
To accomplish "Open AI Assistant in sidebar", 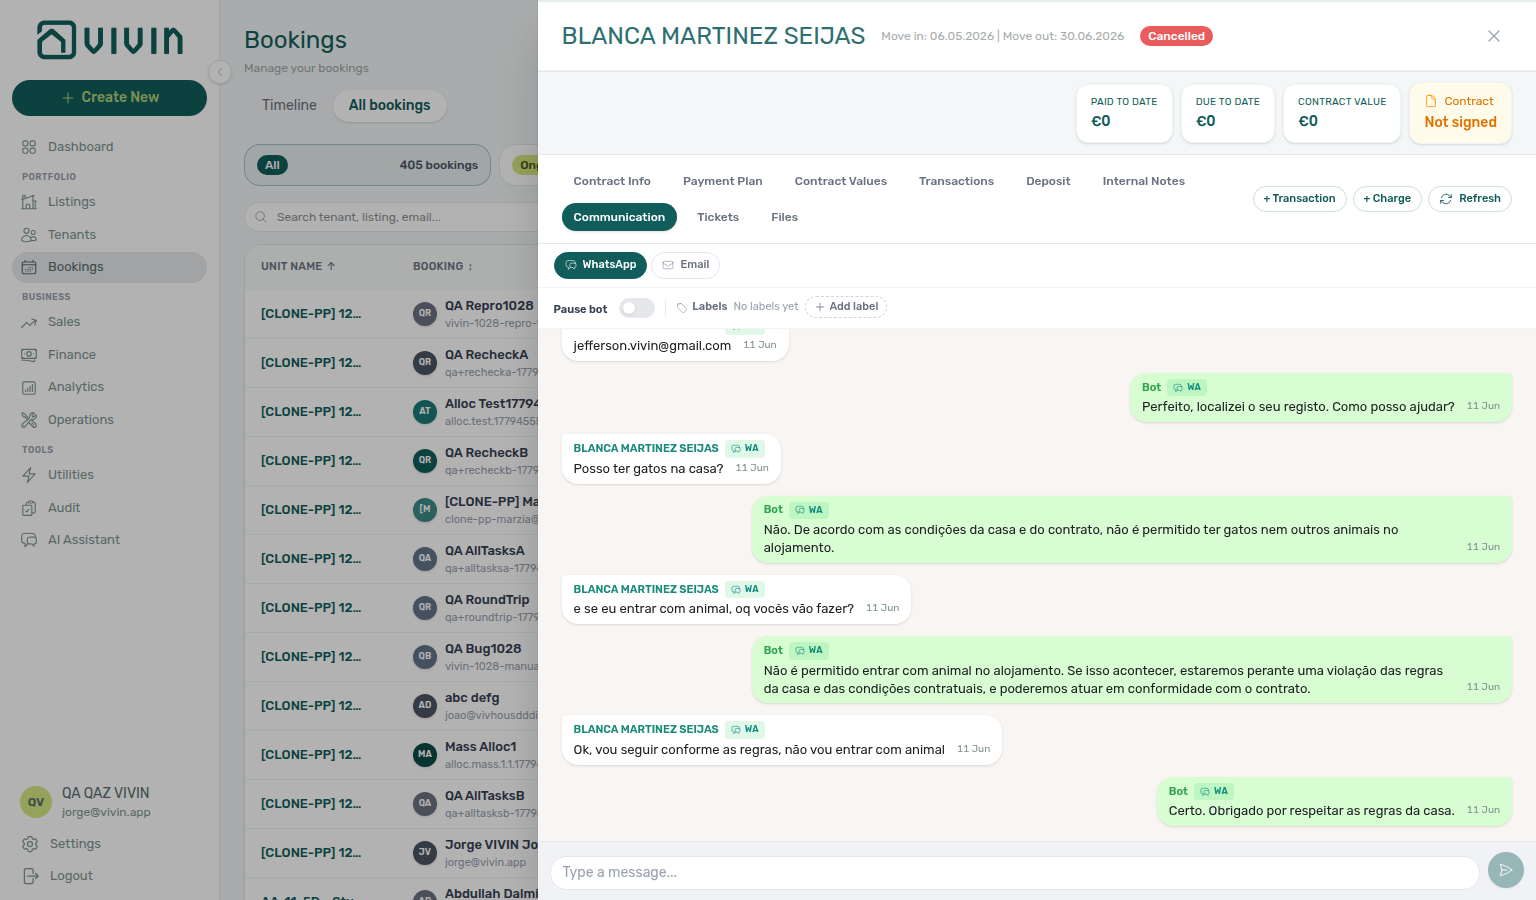I will (109, 540).
